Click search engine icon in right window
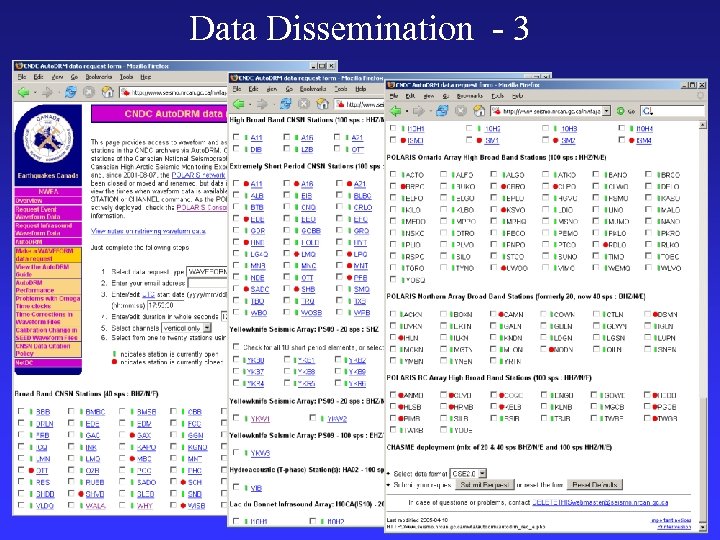The image size is (720, 540). [x=647, y=111]
